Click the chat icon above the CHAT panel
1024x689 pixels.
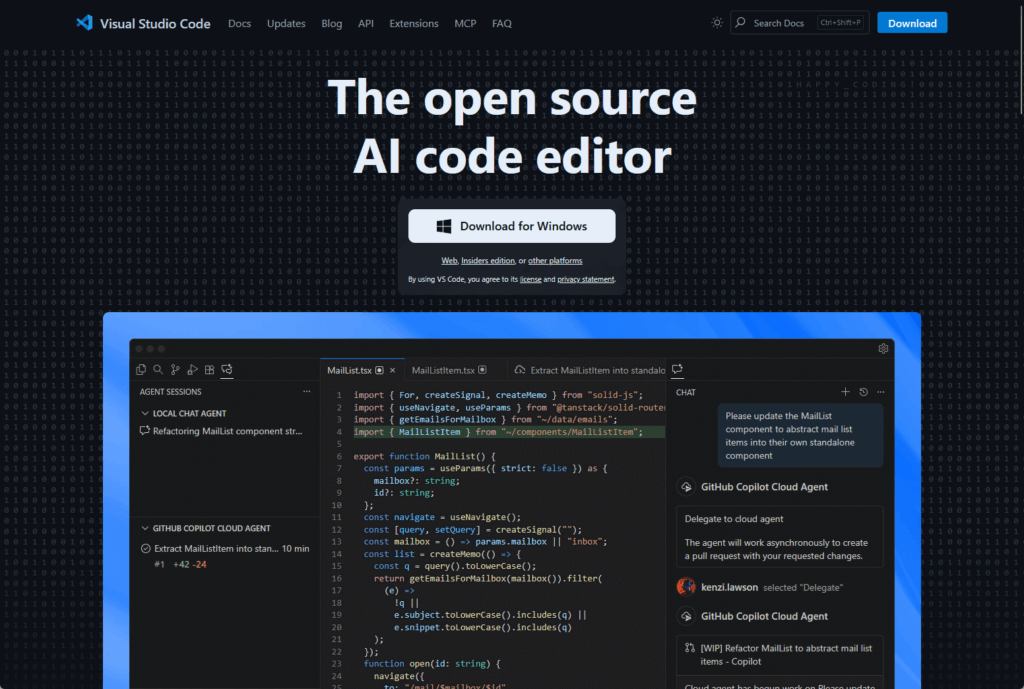(x=677, y=369)
